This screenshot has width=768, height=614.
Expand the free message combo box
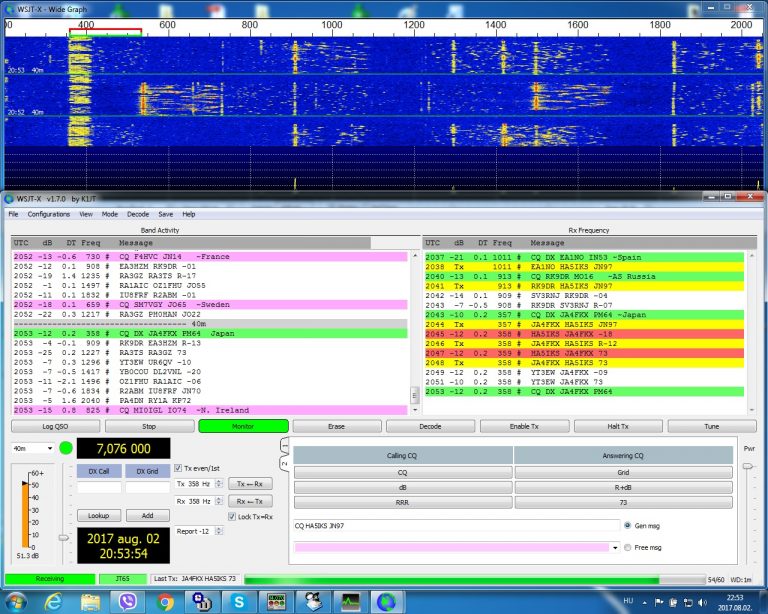[x=614, y=547]
